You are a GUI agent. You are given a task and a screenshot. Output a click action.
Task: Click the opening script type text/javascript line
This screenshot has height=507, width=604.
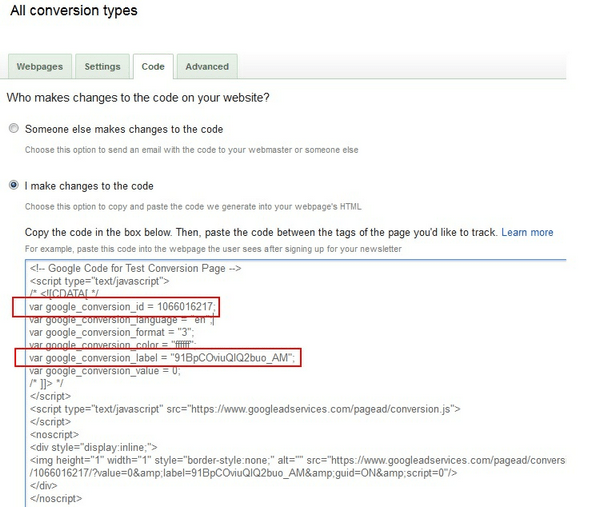click(x=99, y=281)
